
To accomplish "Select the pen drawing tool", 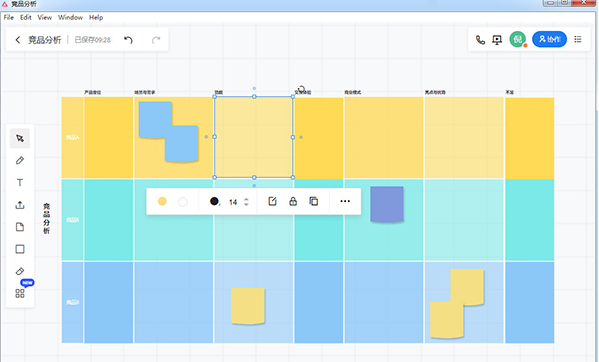I will coord(20,160).
